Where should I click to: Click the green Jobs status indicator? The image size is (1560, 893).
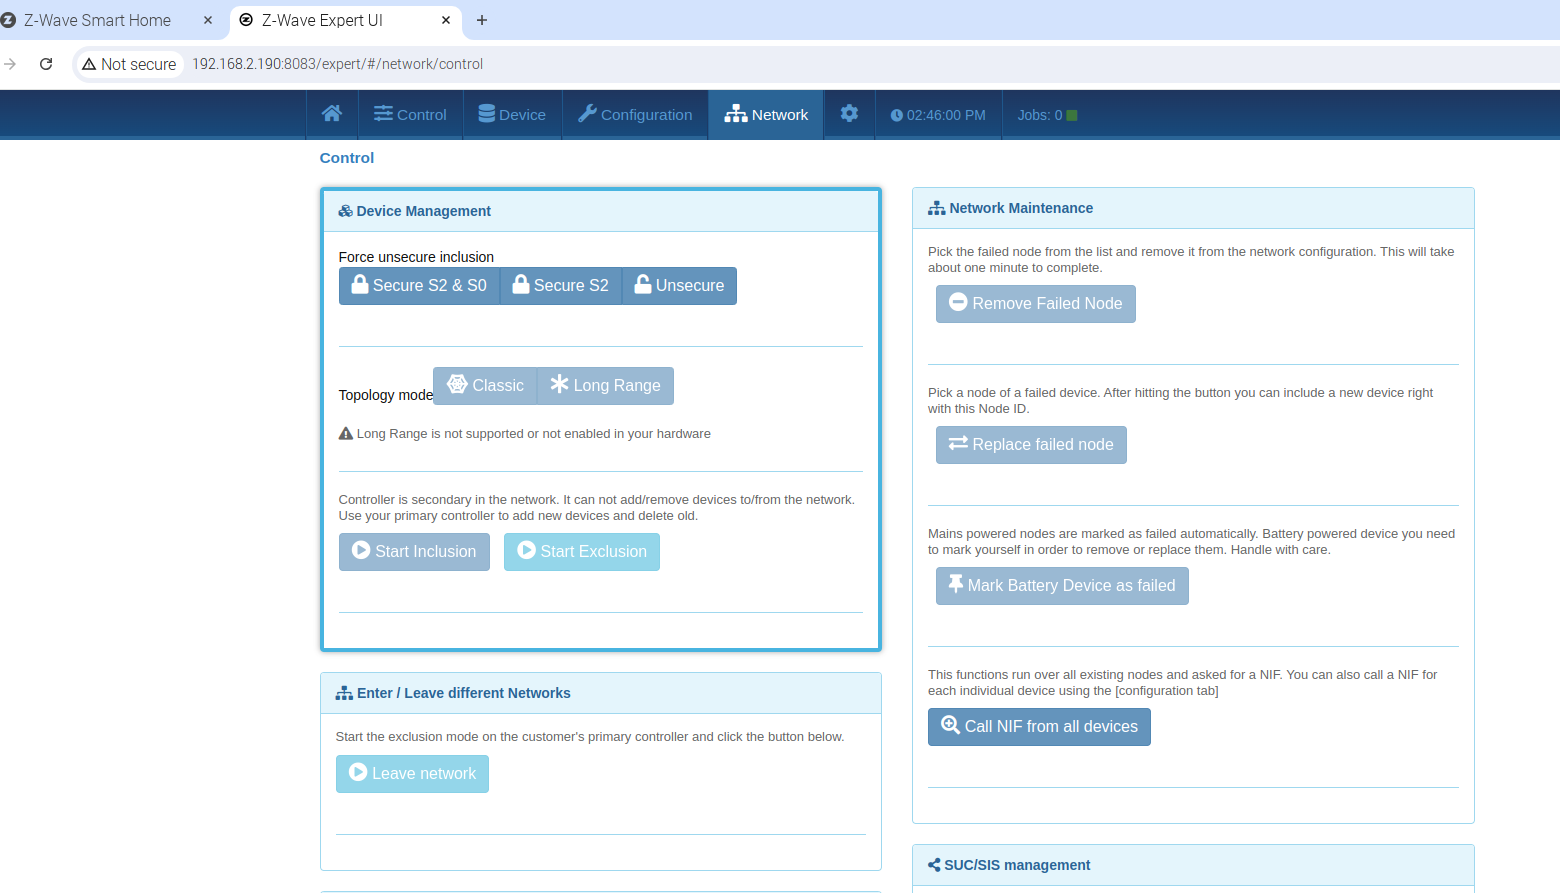1072,115
